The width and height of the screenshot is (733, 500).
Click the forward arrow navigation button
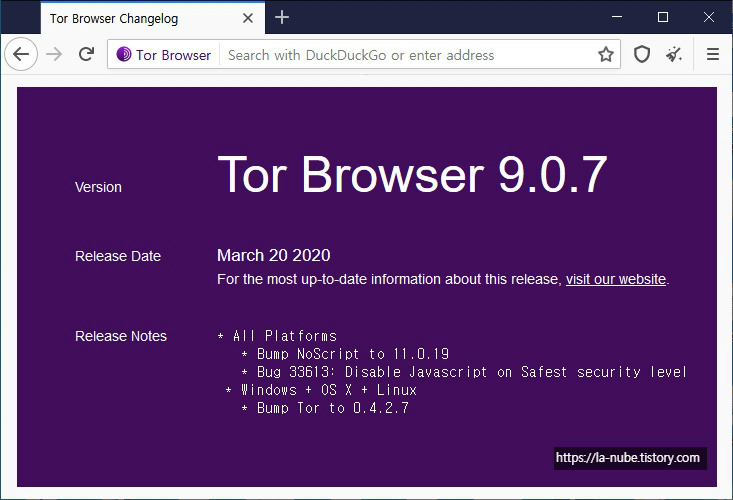coord(54,55)
